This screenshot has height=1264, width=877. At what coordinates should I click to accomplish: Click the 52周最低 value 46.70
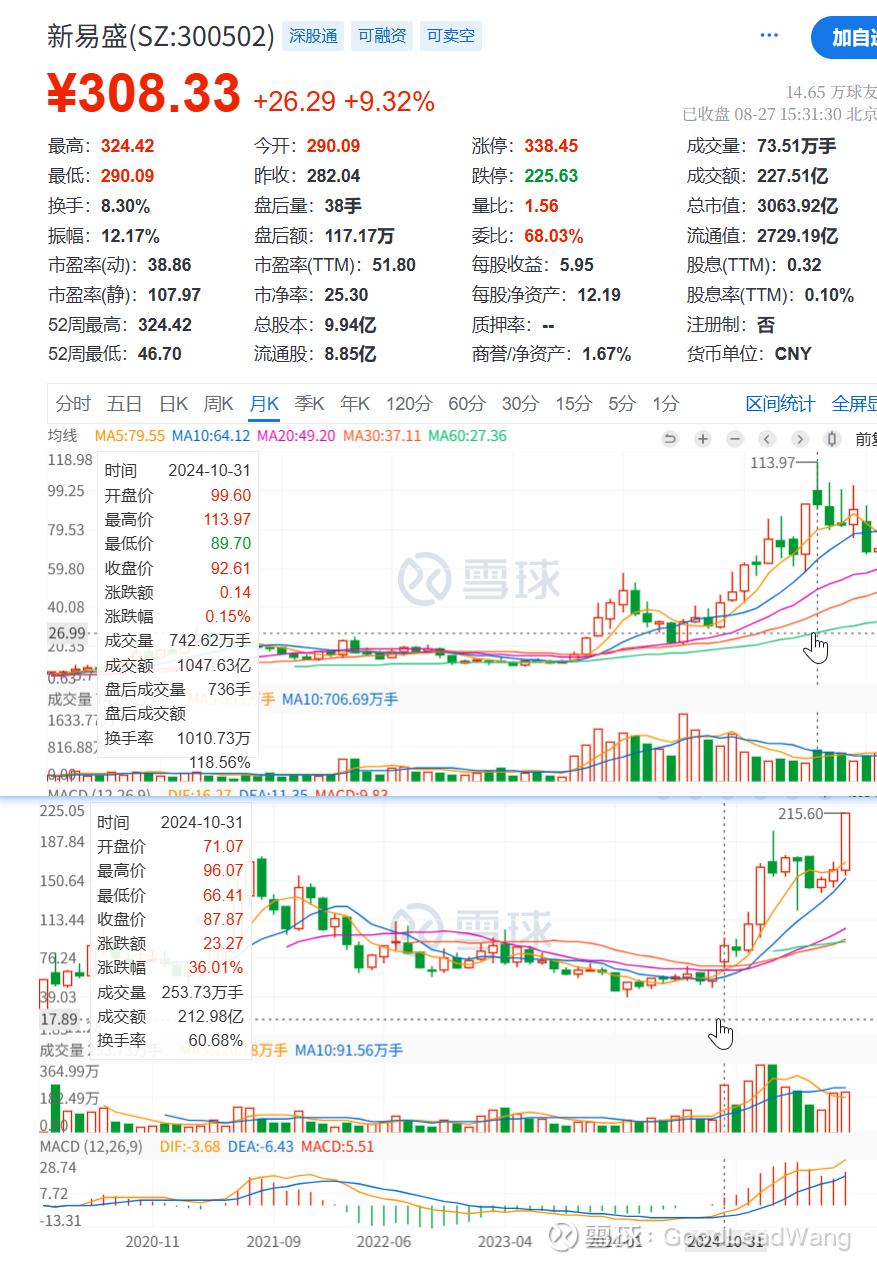click(x=159, y=354)
